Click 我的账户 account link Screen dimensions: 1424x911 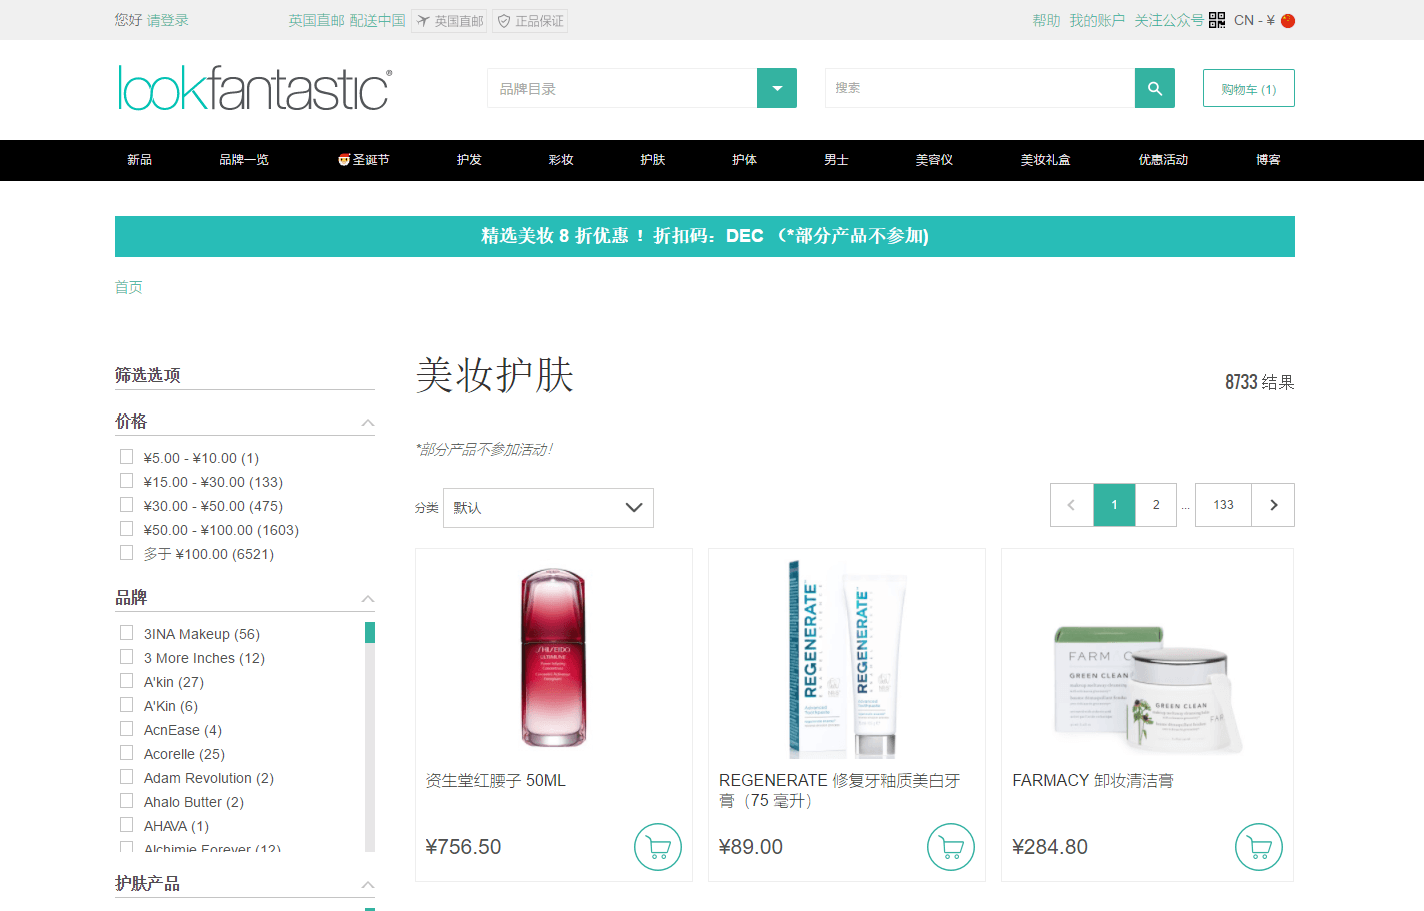coord(1097,20)
